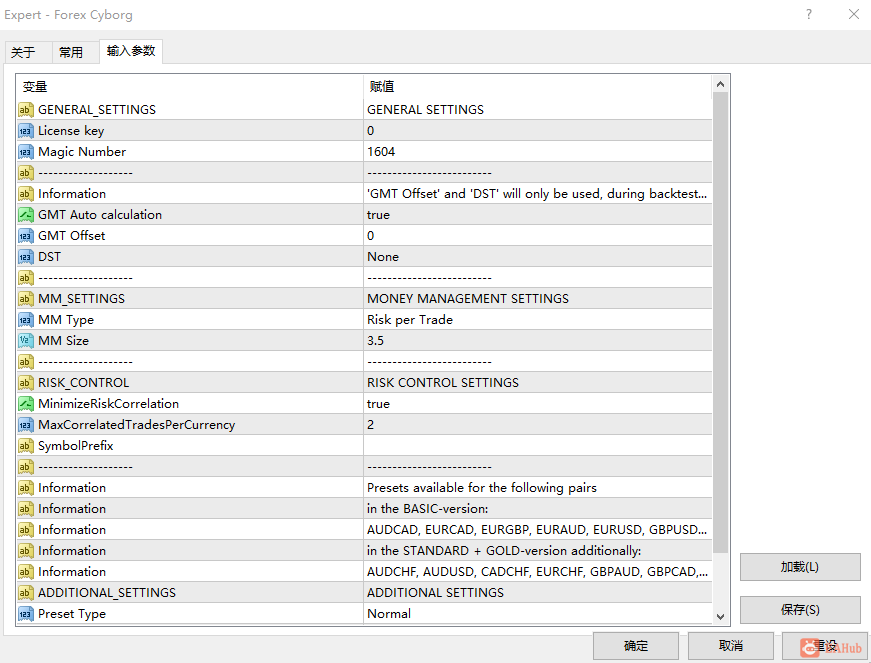Click the icon of the 'Presets available' Information row

(x=26, y=488)
